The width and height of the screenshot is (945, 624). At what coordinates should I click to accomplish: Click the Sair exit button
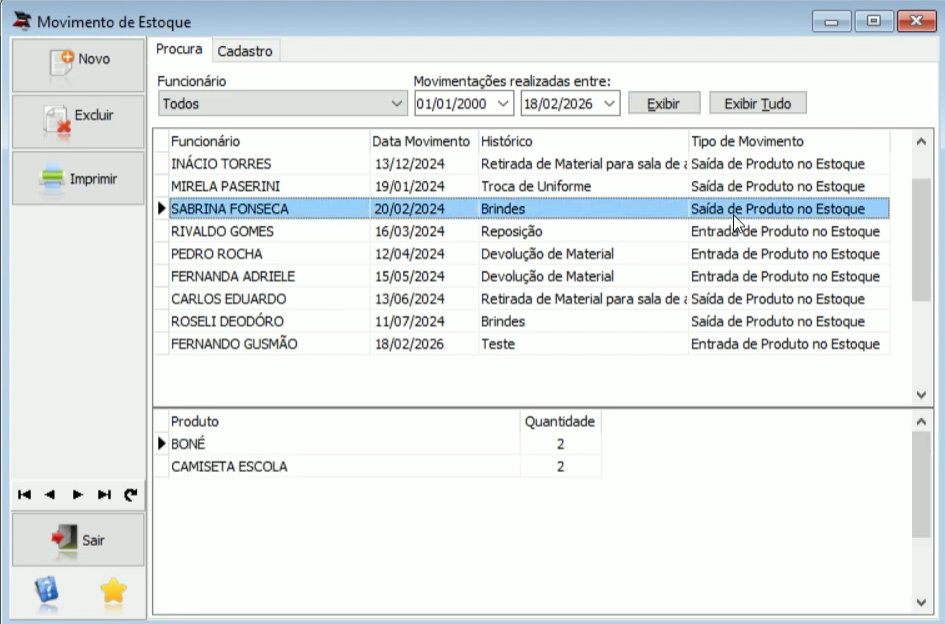pos(78,540)
